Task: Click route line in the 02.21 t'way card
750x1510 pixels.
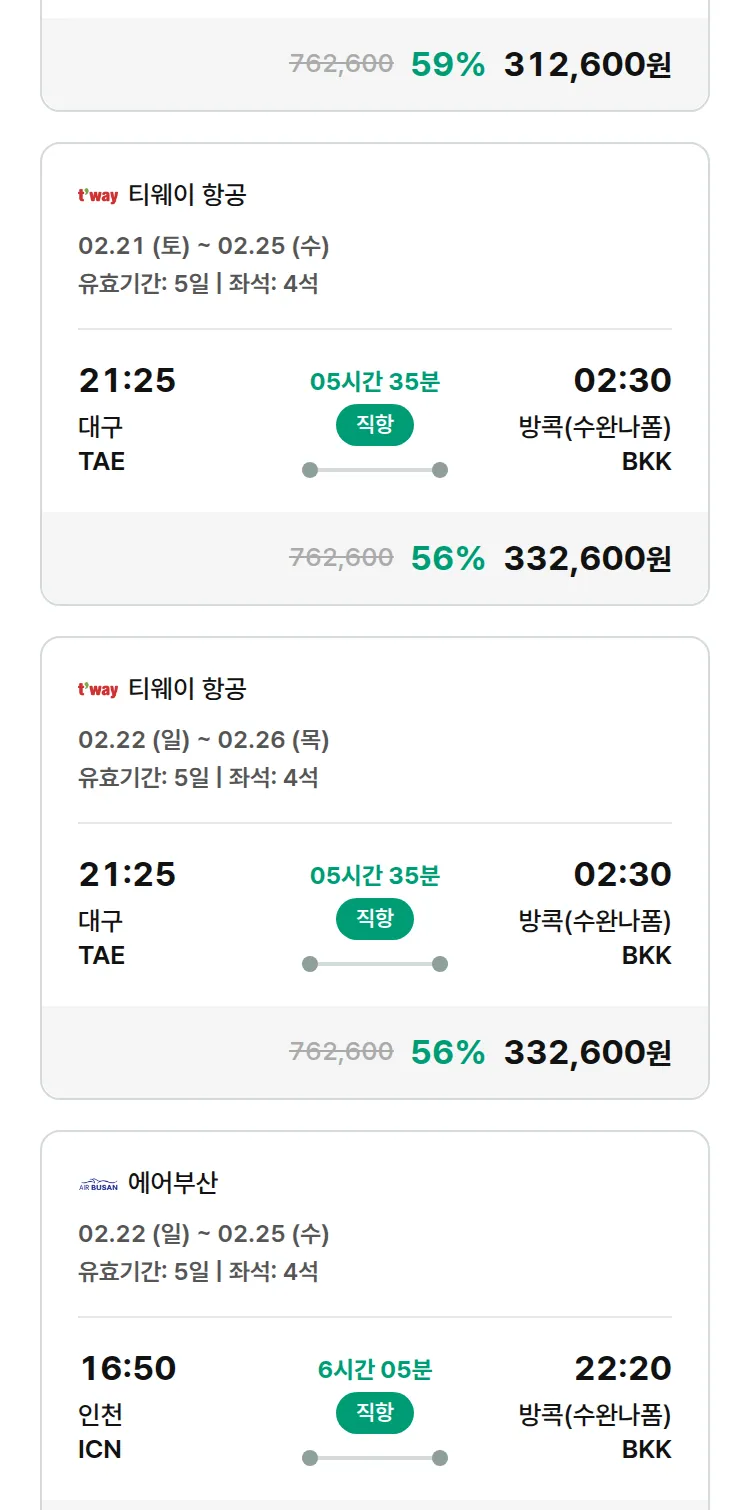Action: tap(375, 470)
